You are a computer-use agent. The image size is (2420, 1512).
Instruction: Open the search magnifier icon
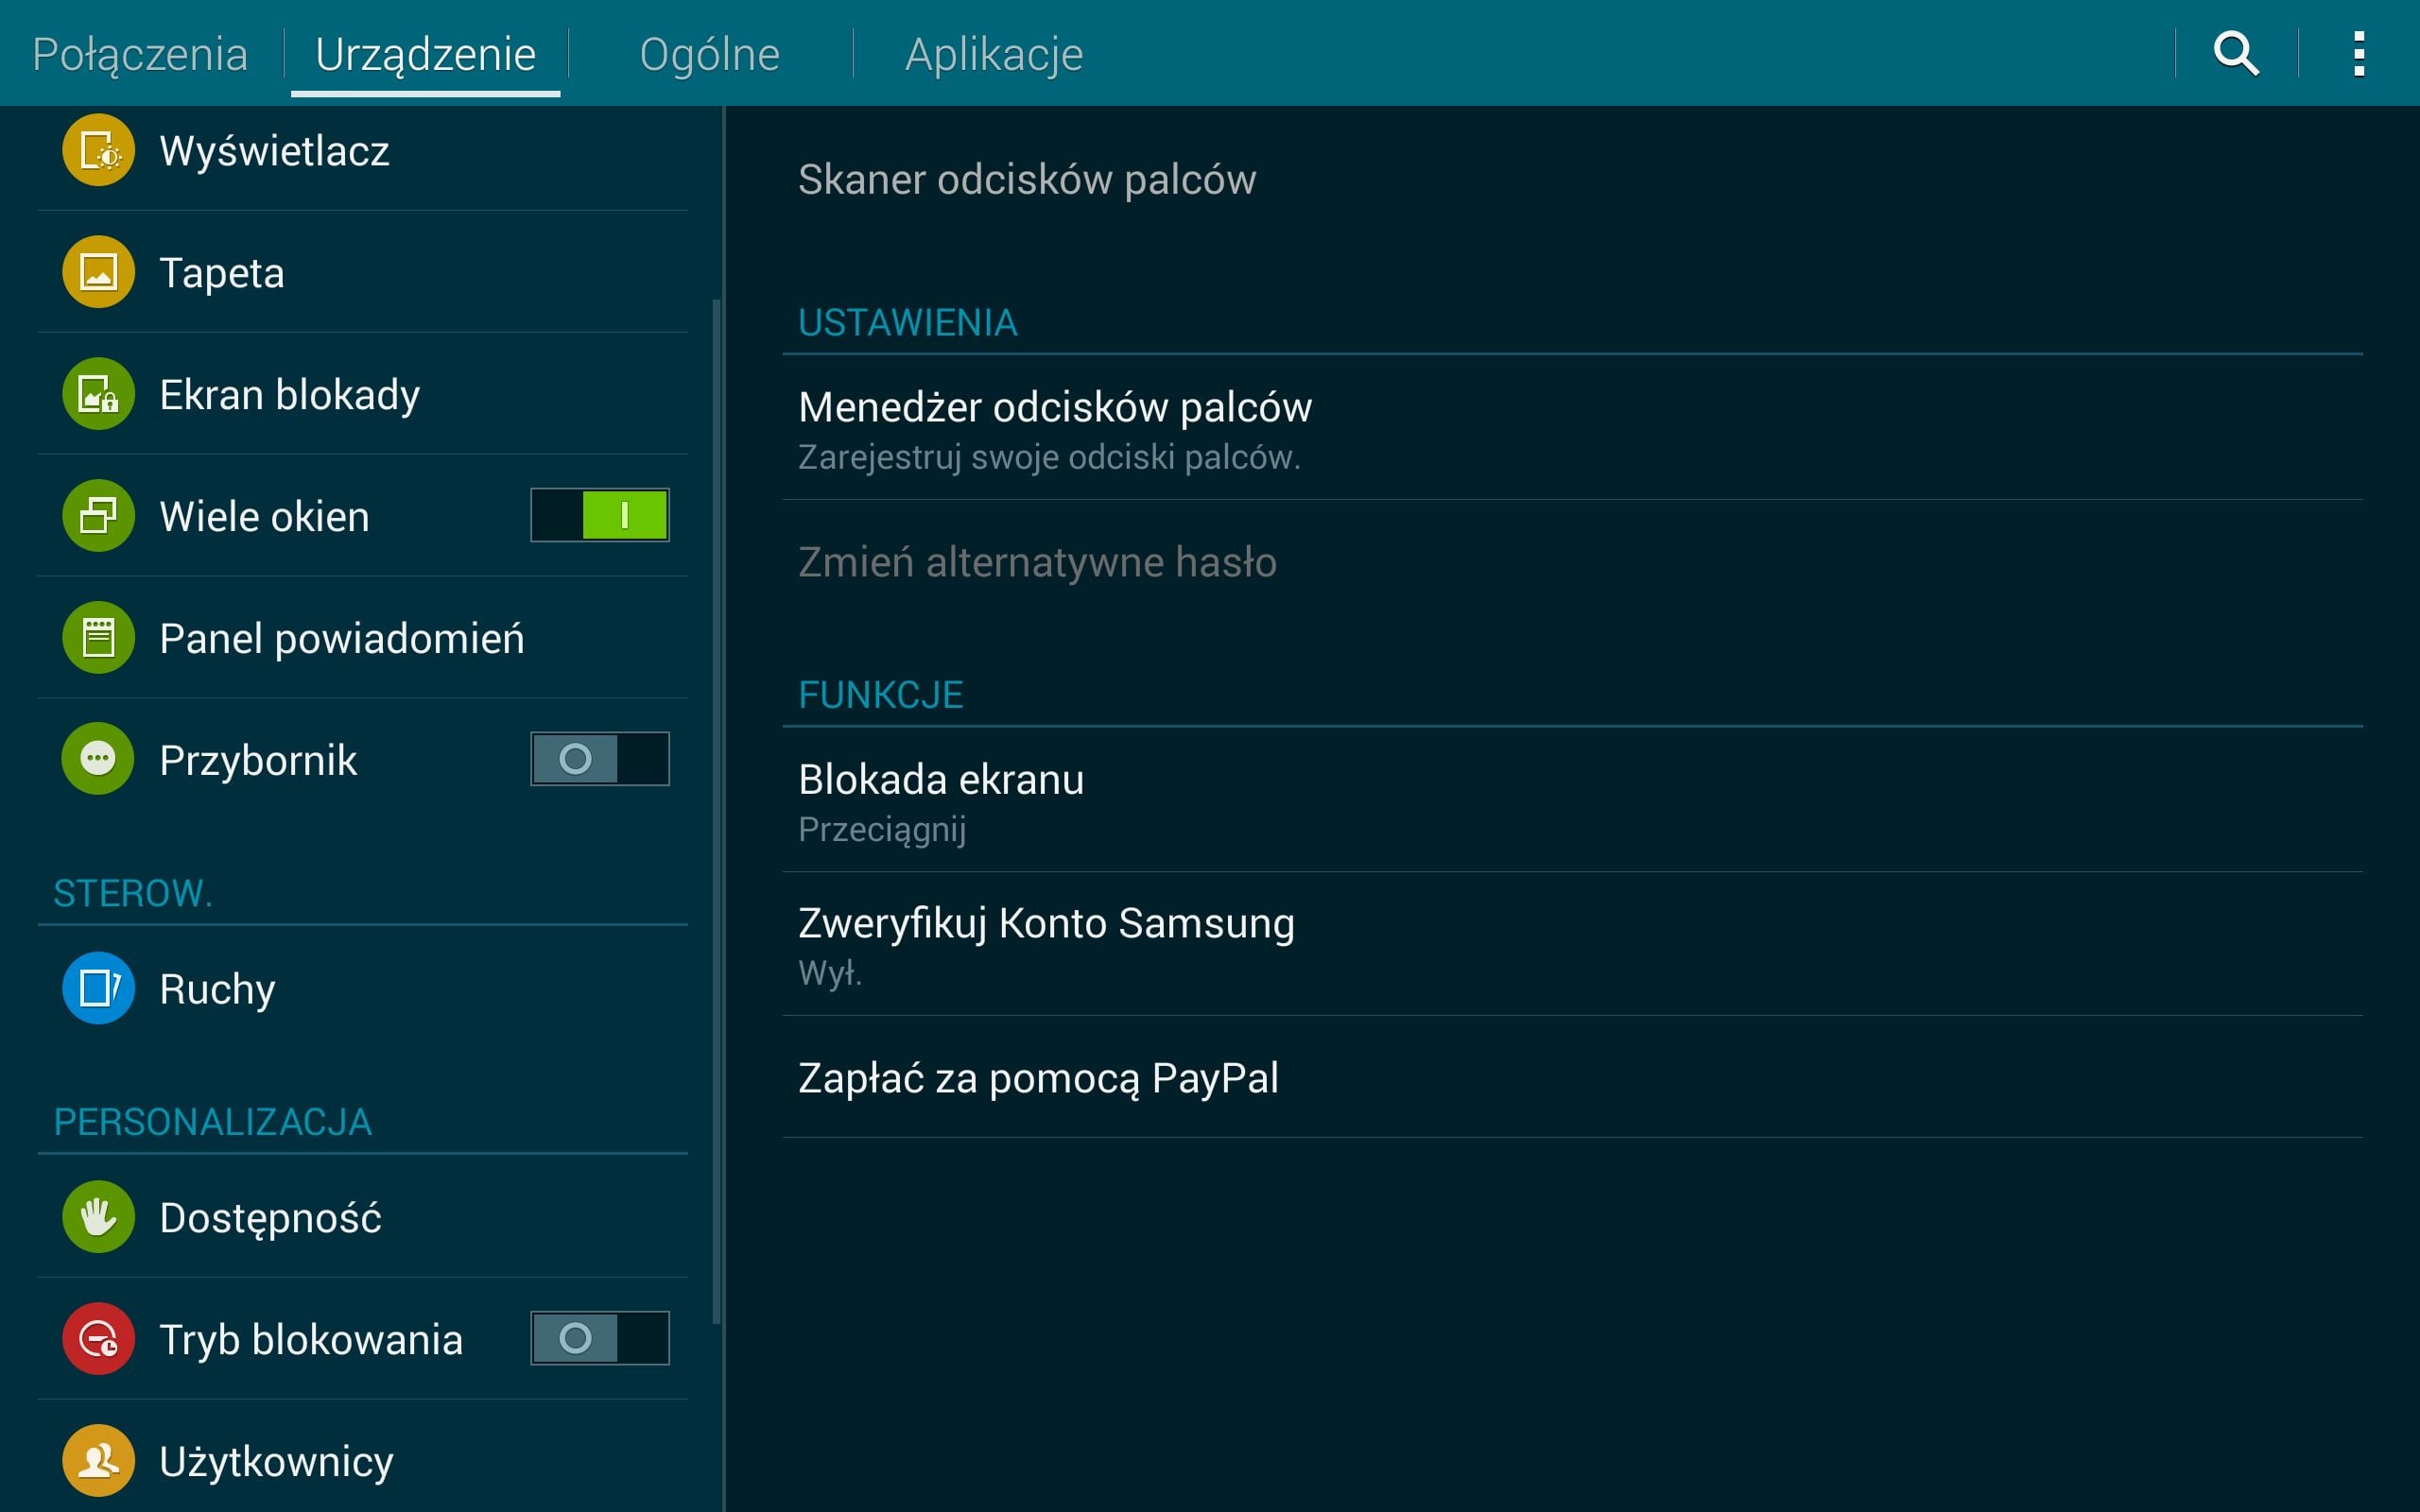tap(2236, 54)
